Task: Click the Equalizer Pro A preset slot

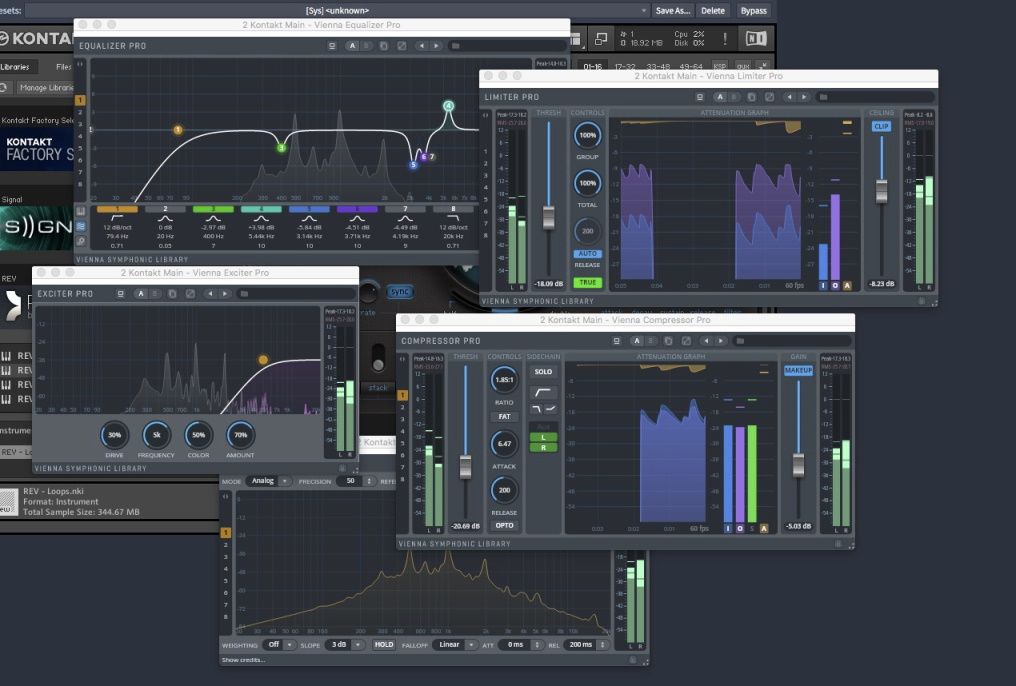Action: (352, 46)
